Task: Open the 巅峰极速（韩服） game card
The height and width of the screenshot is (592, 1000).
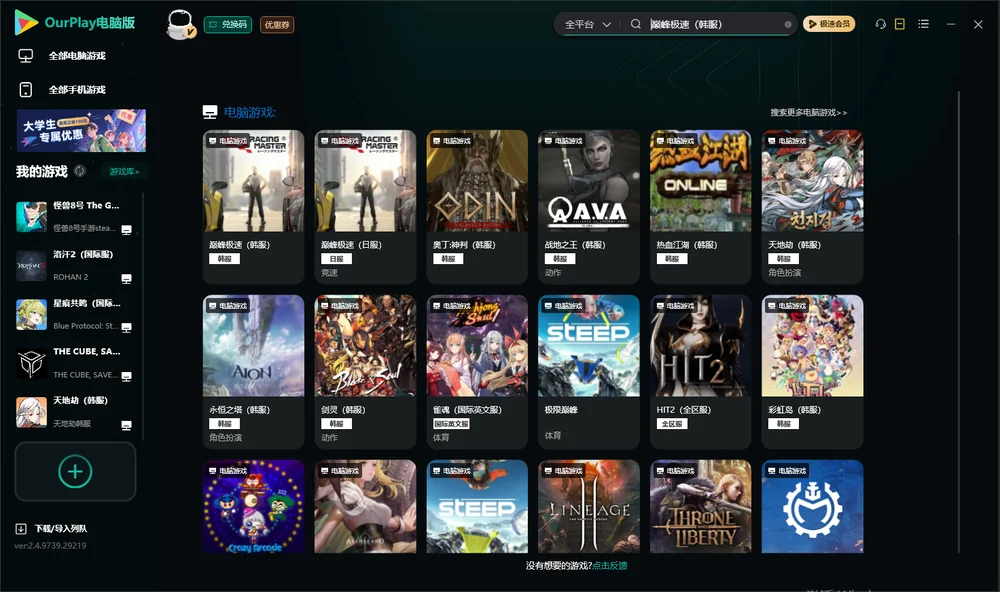Action: tap(253, 206)
